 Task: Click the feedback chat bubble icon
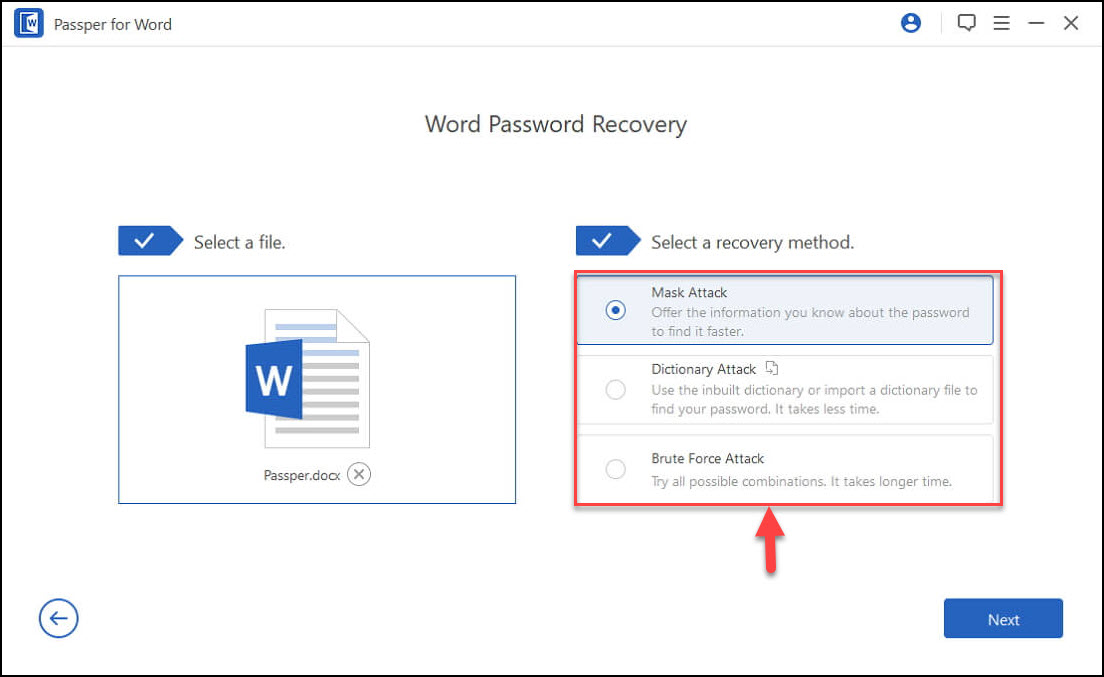[x=966, y=23]
